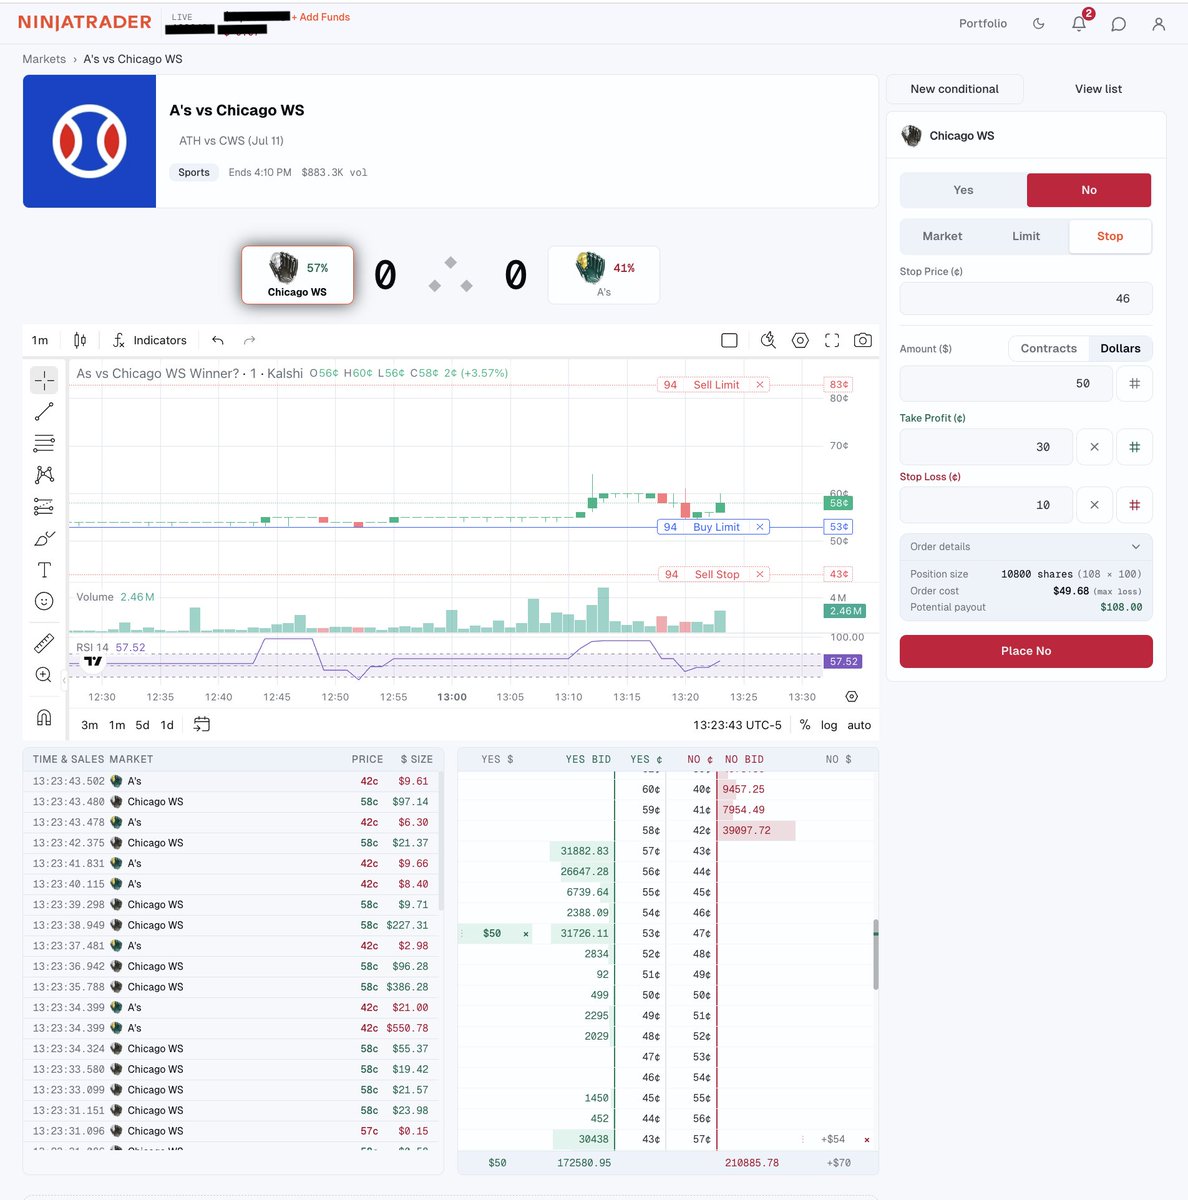Edit the Amount input field
The image size is (1188, 1200).
click(x=1004, y=383)
